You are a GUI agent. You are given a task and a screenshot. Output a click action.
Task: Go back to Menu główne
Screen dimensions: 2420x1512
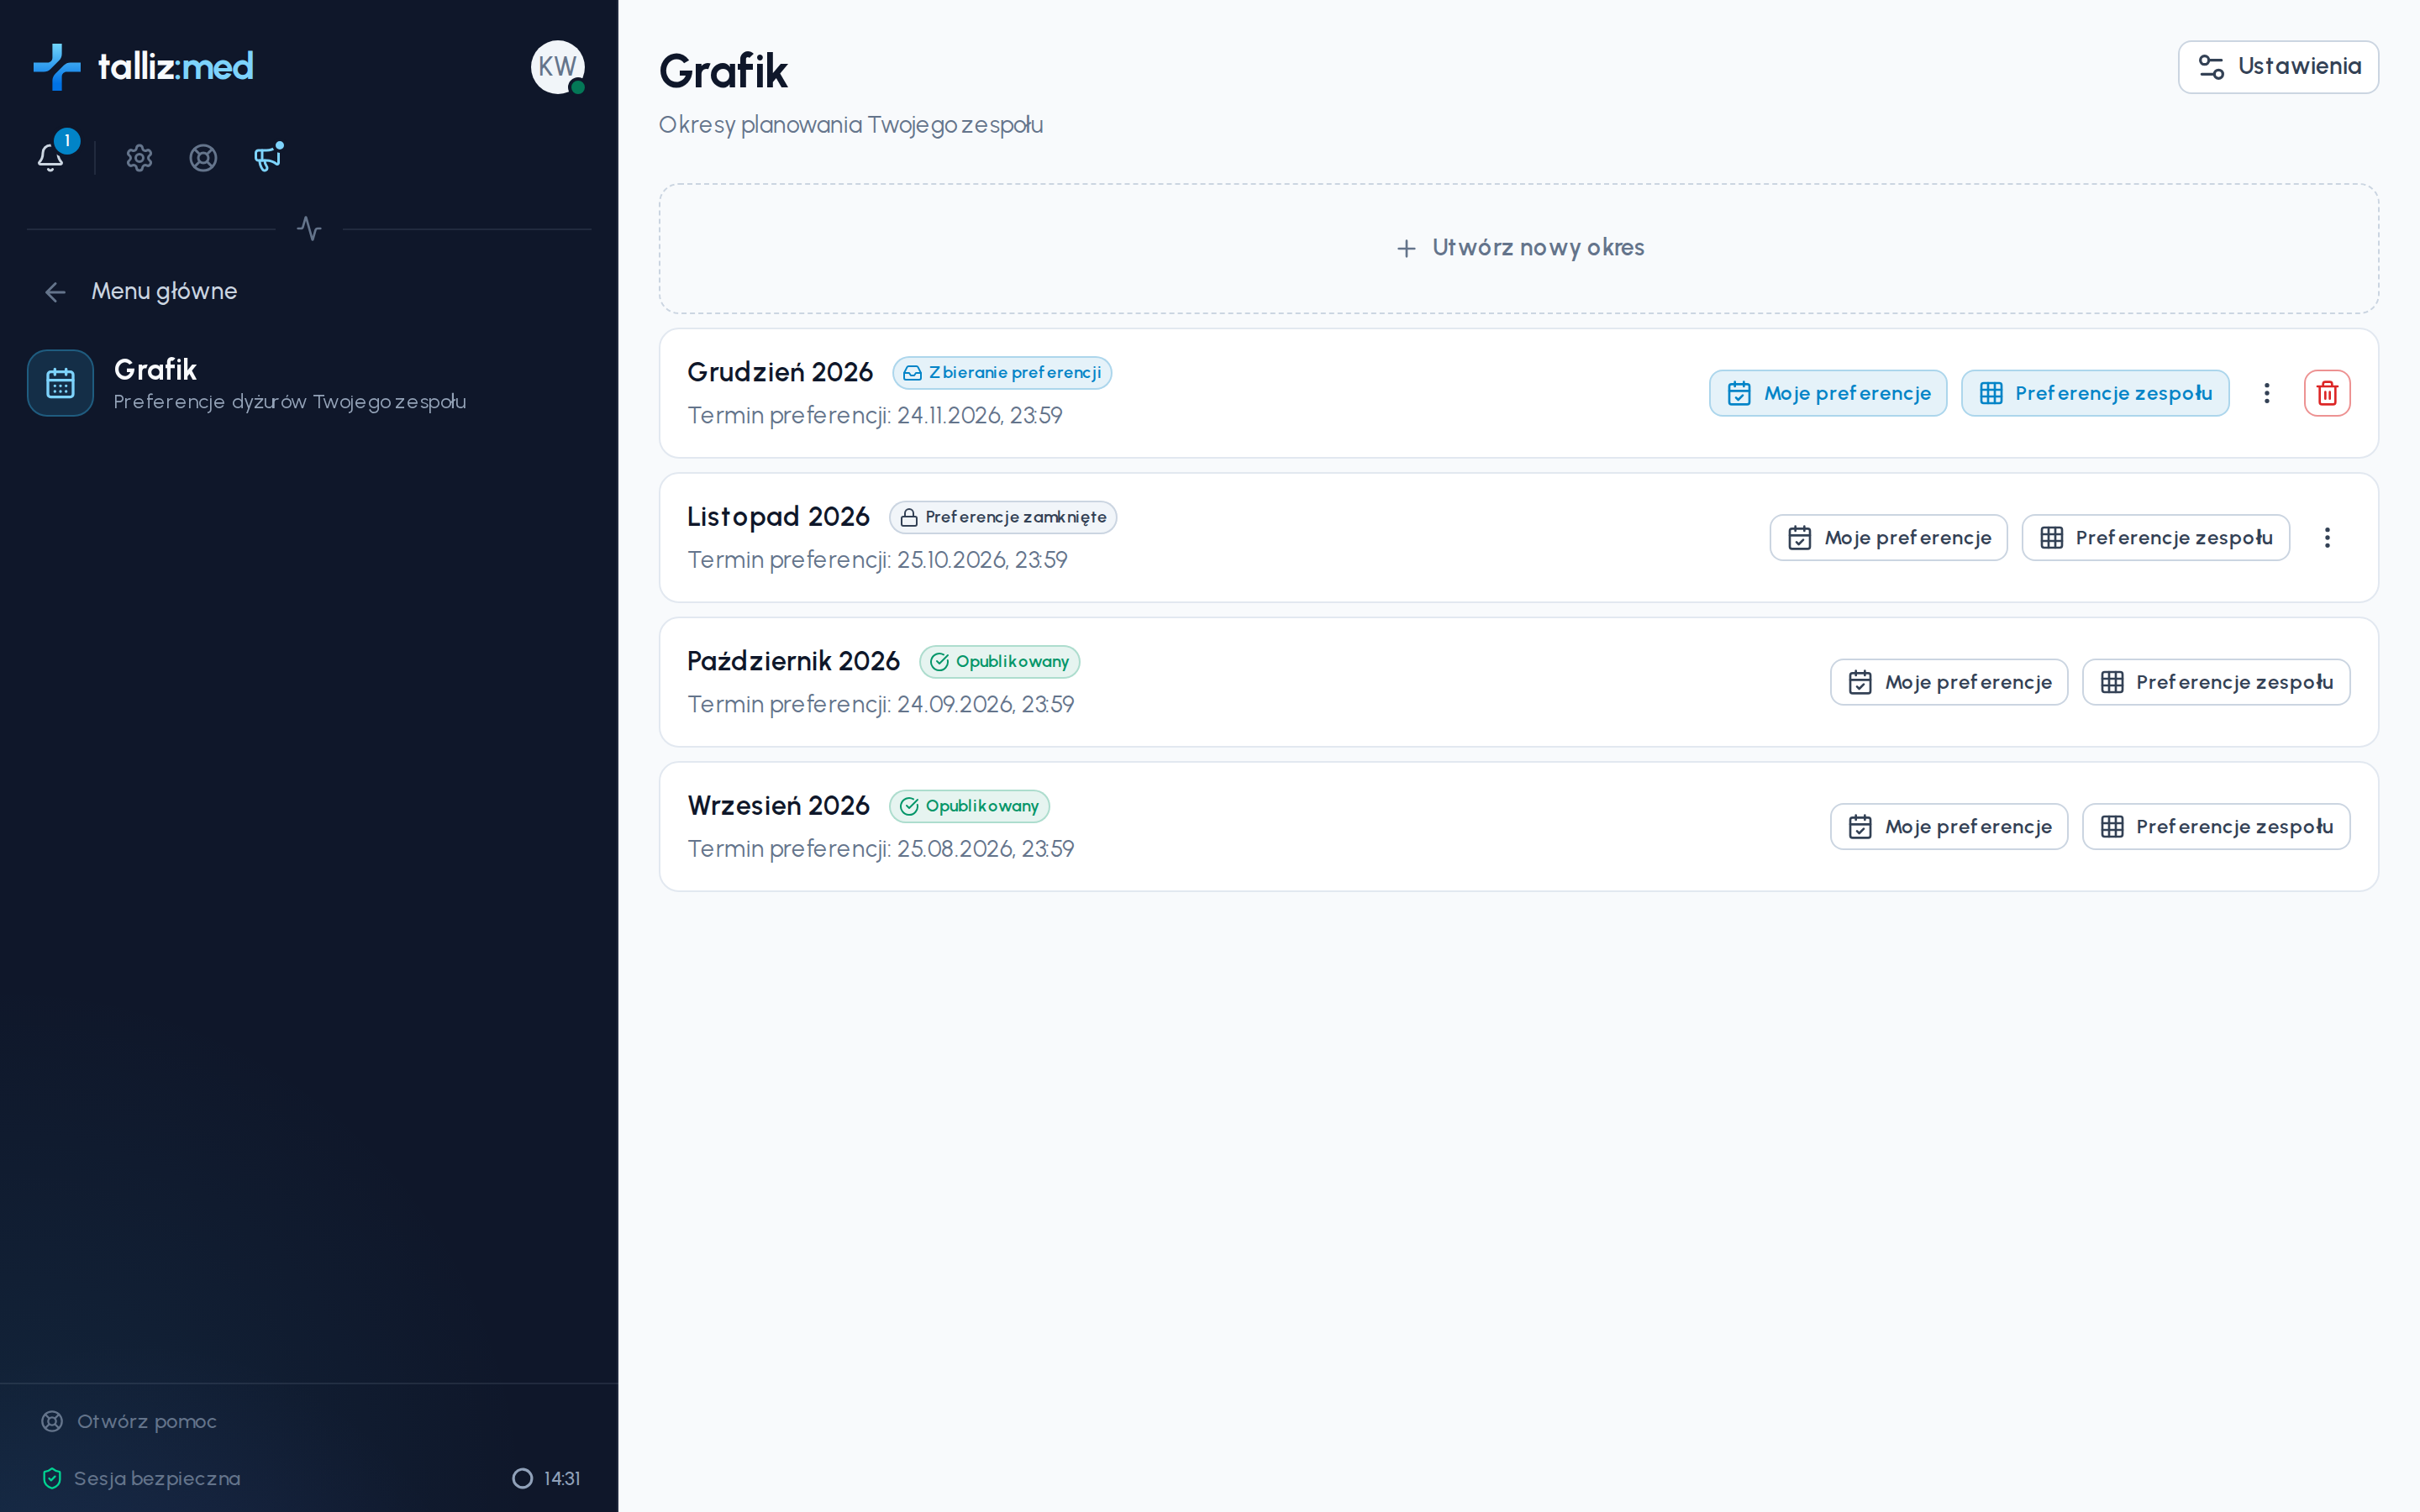[141, 291]
